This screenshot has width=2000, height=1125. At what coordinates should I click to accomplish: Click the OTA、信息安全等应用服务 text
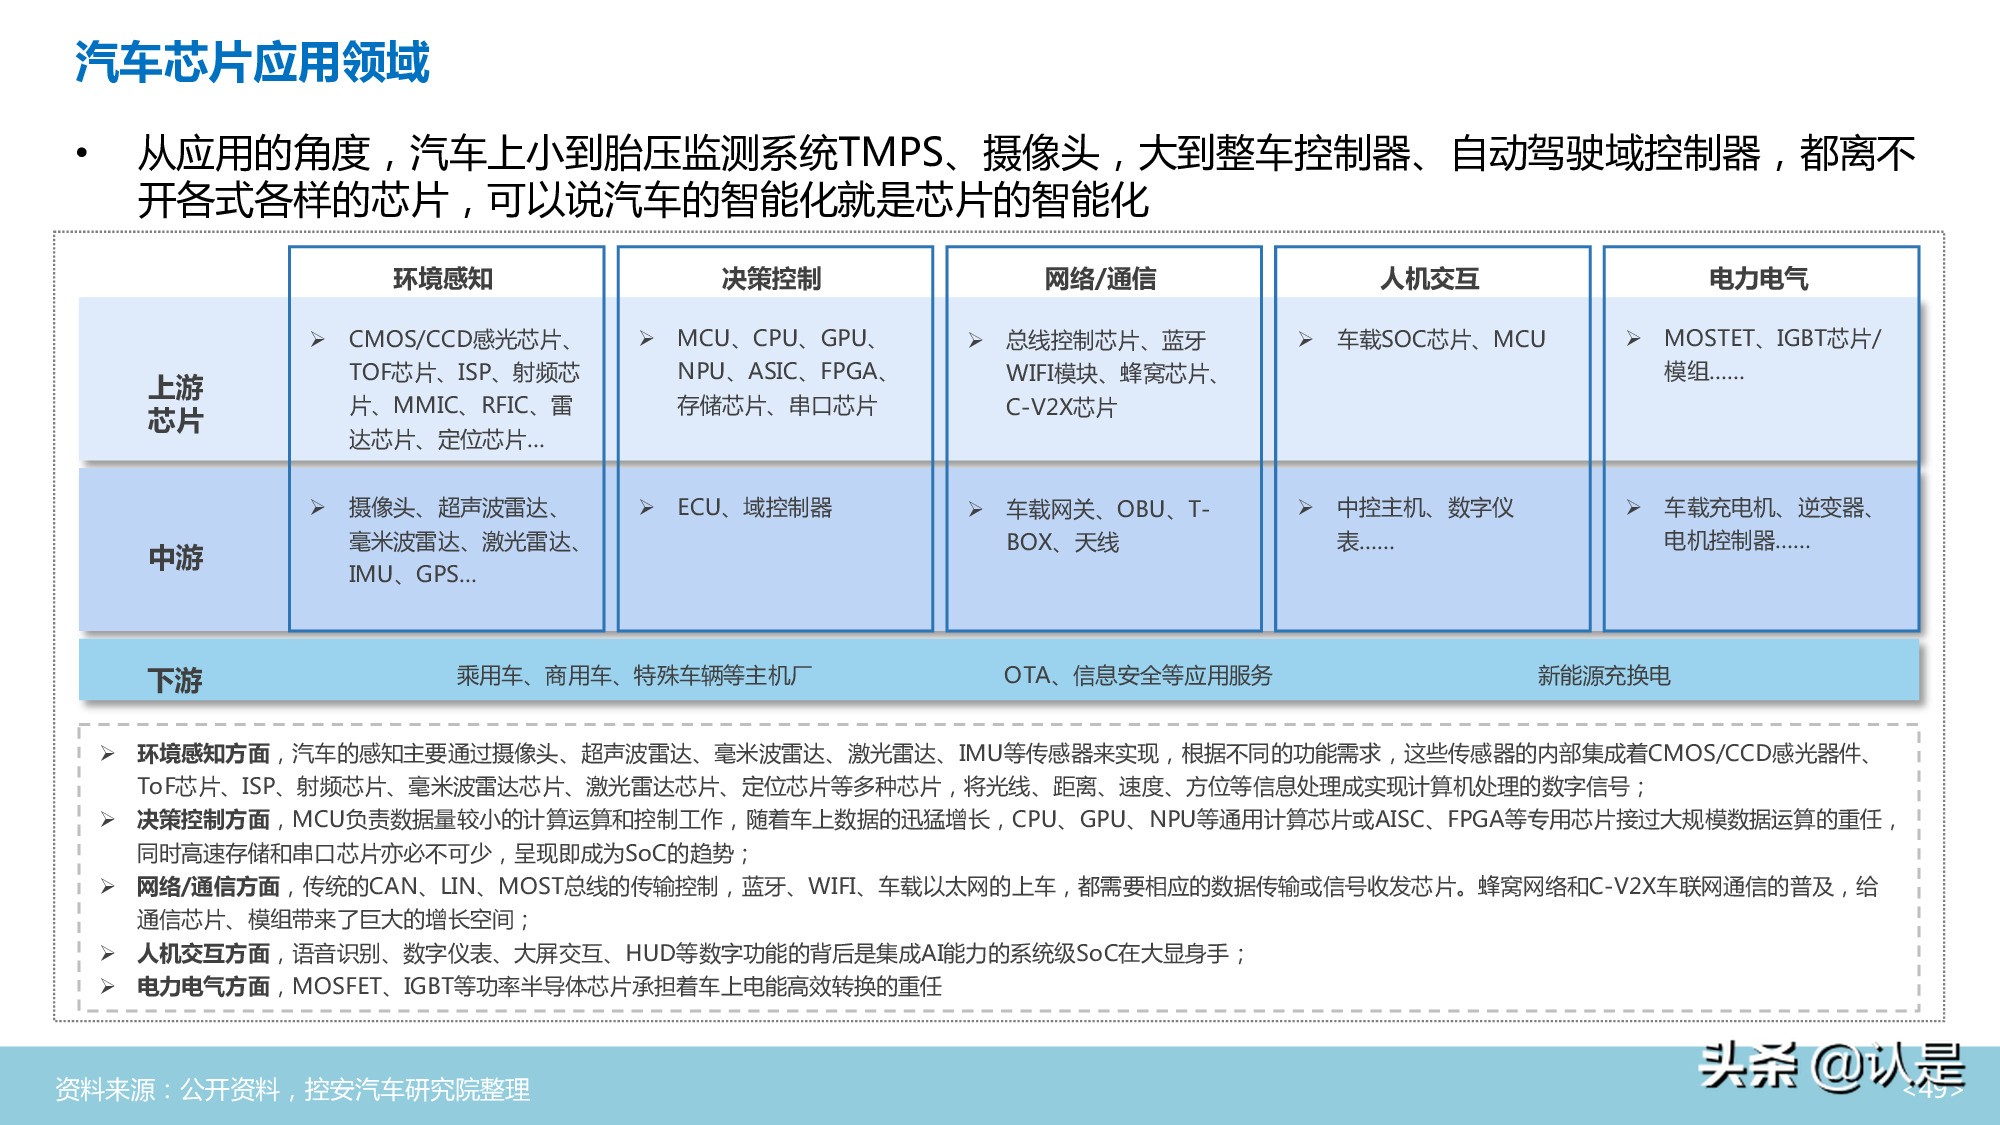point(1140,674)
